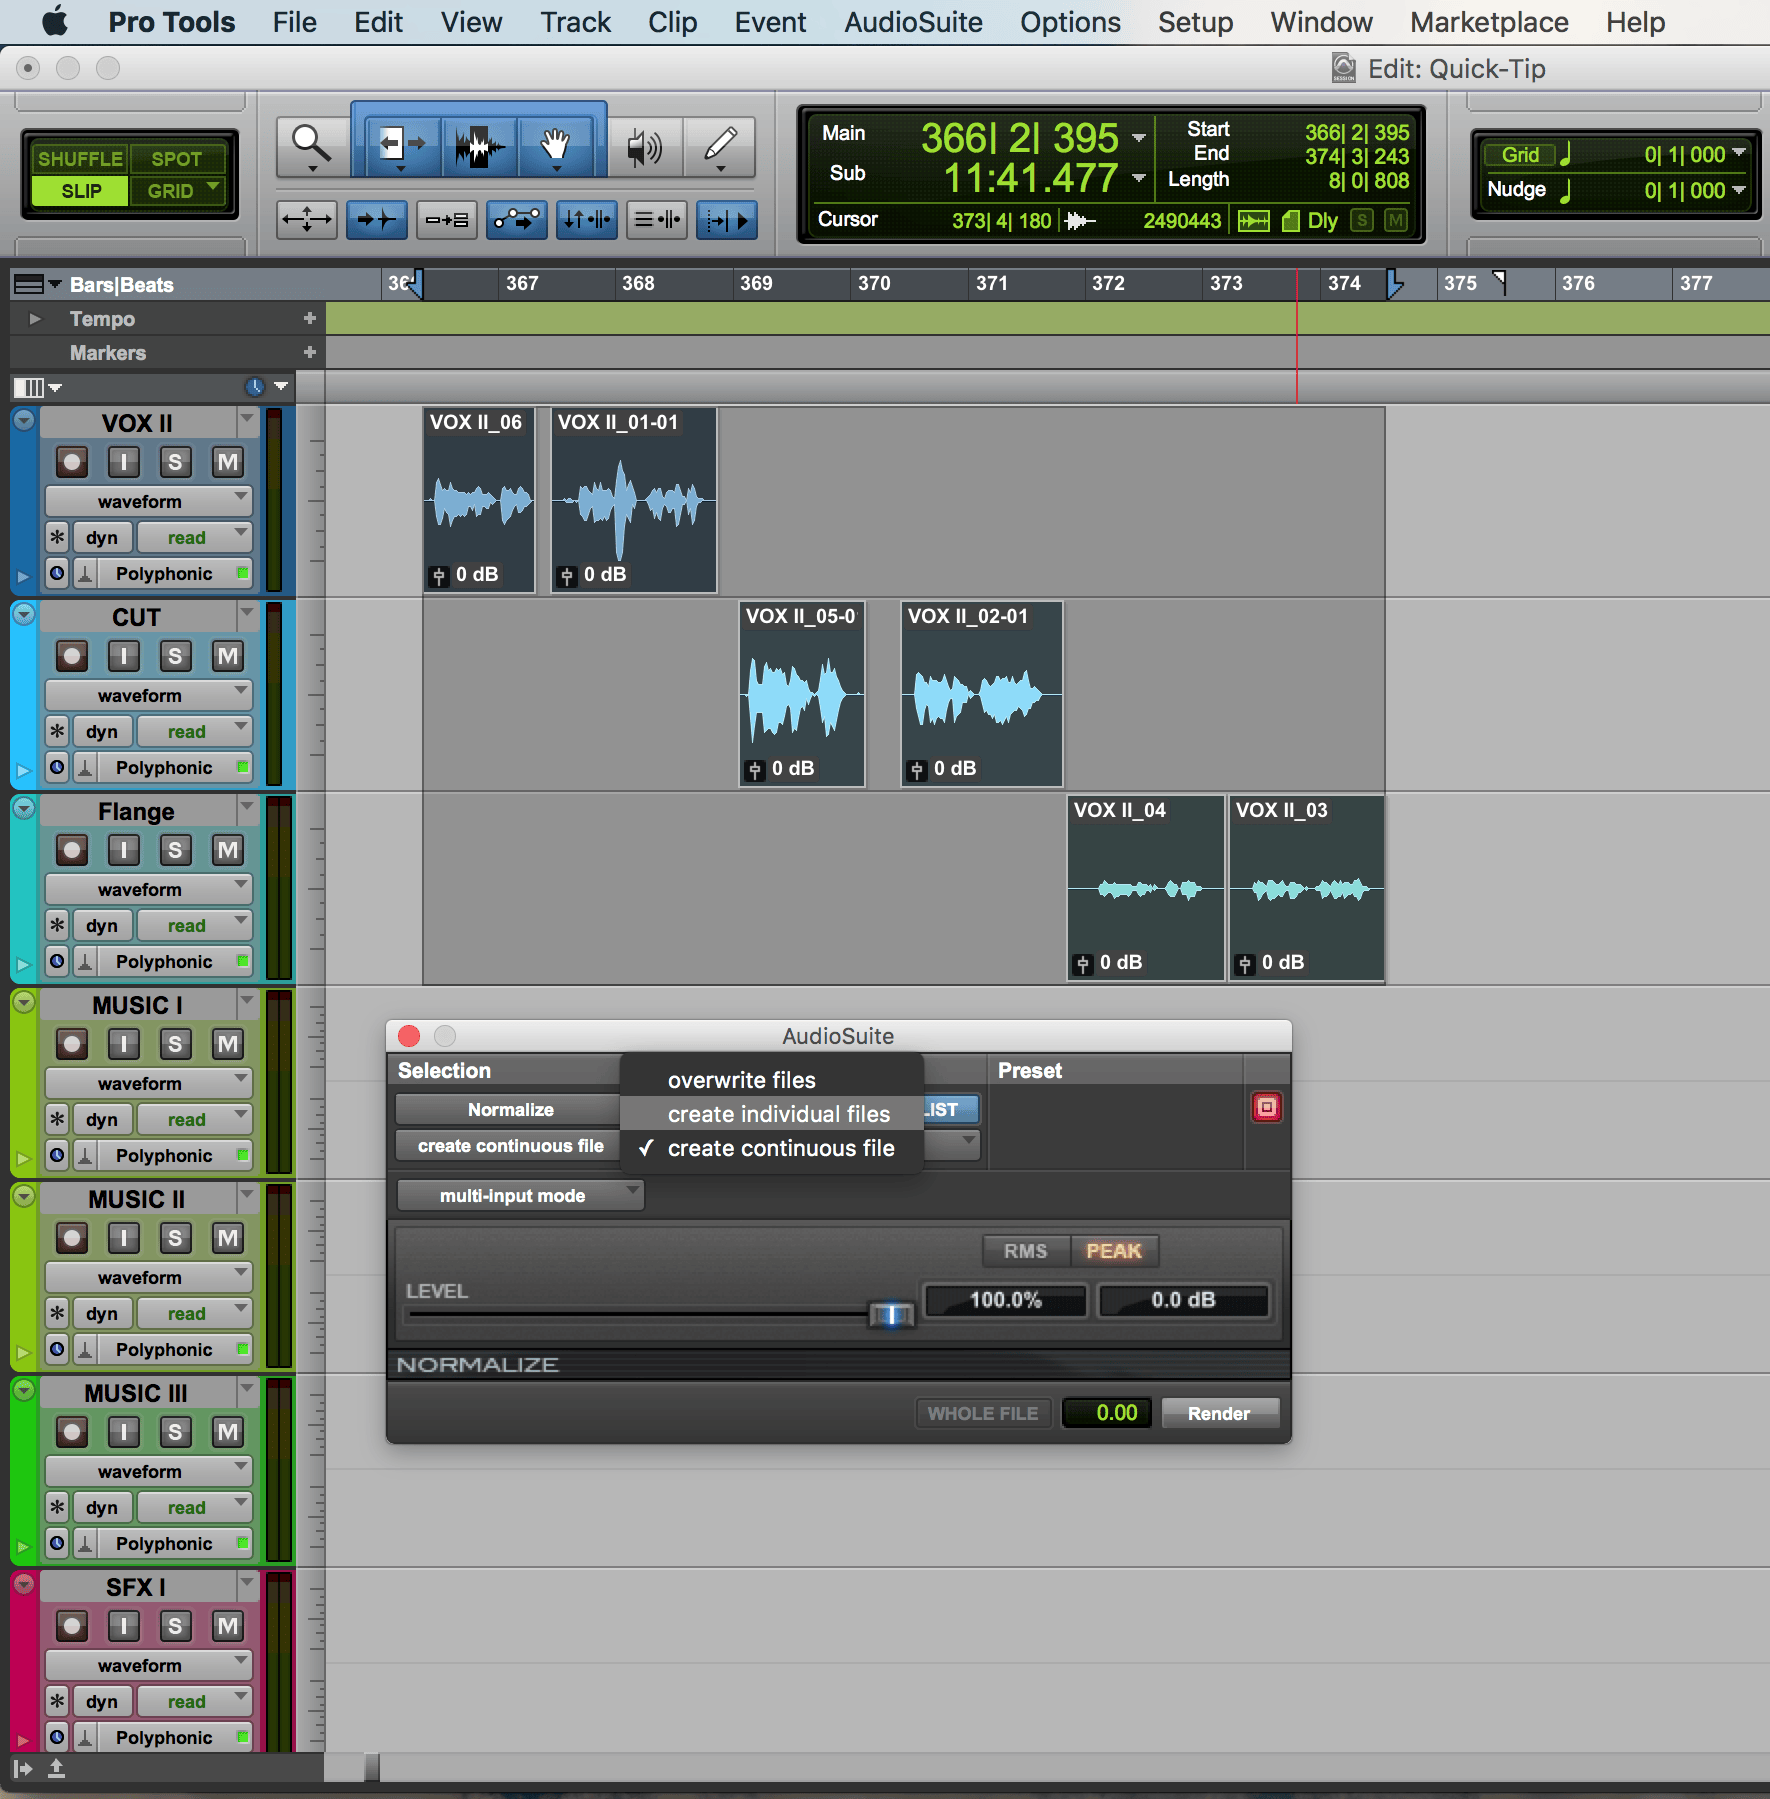Screen dimensions: 1770x1799
Task: Click the timeline clock icon near ruler
Action: 255,386
